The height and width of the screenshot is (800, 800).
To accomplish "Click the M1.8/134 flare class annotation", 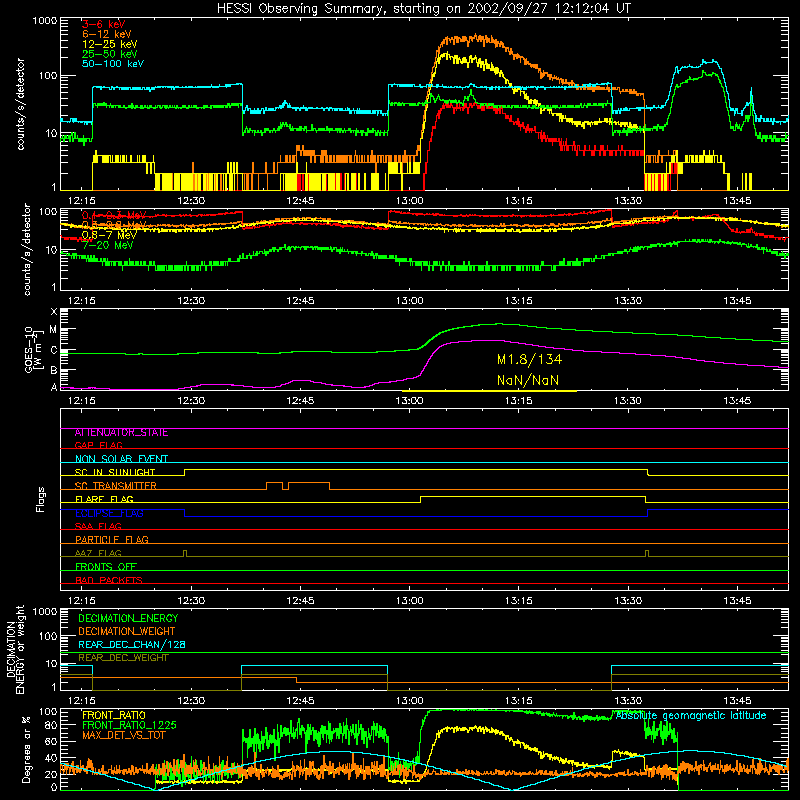I will (529, 359).
